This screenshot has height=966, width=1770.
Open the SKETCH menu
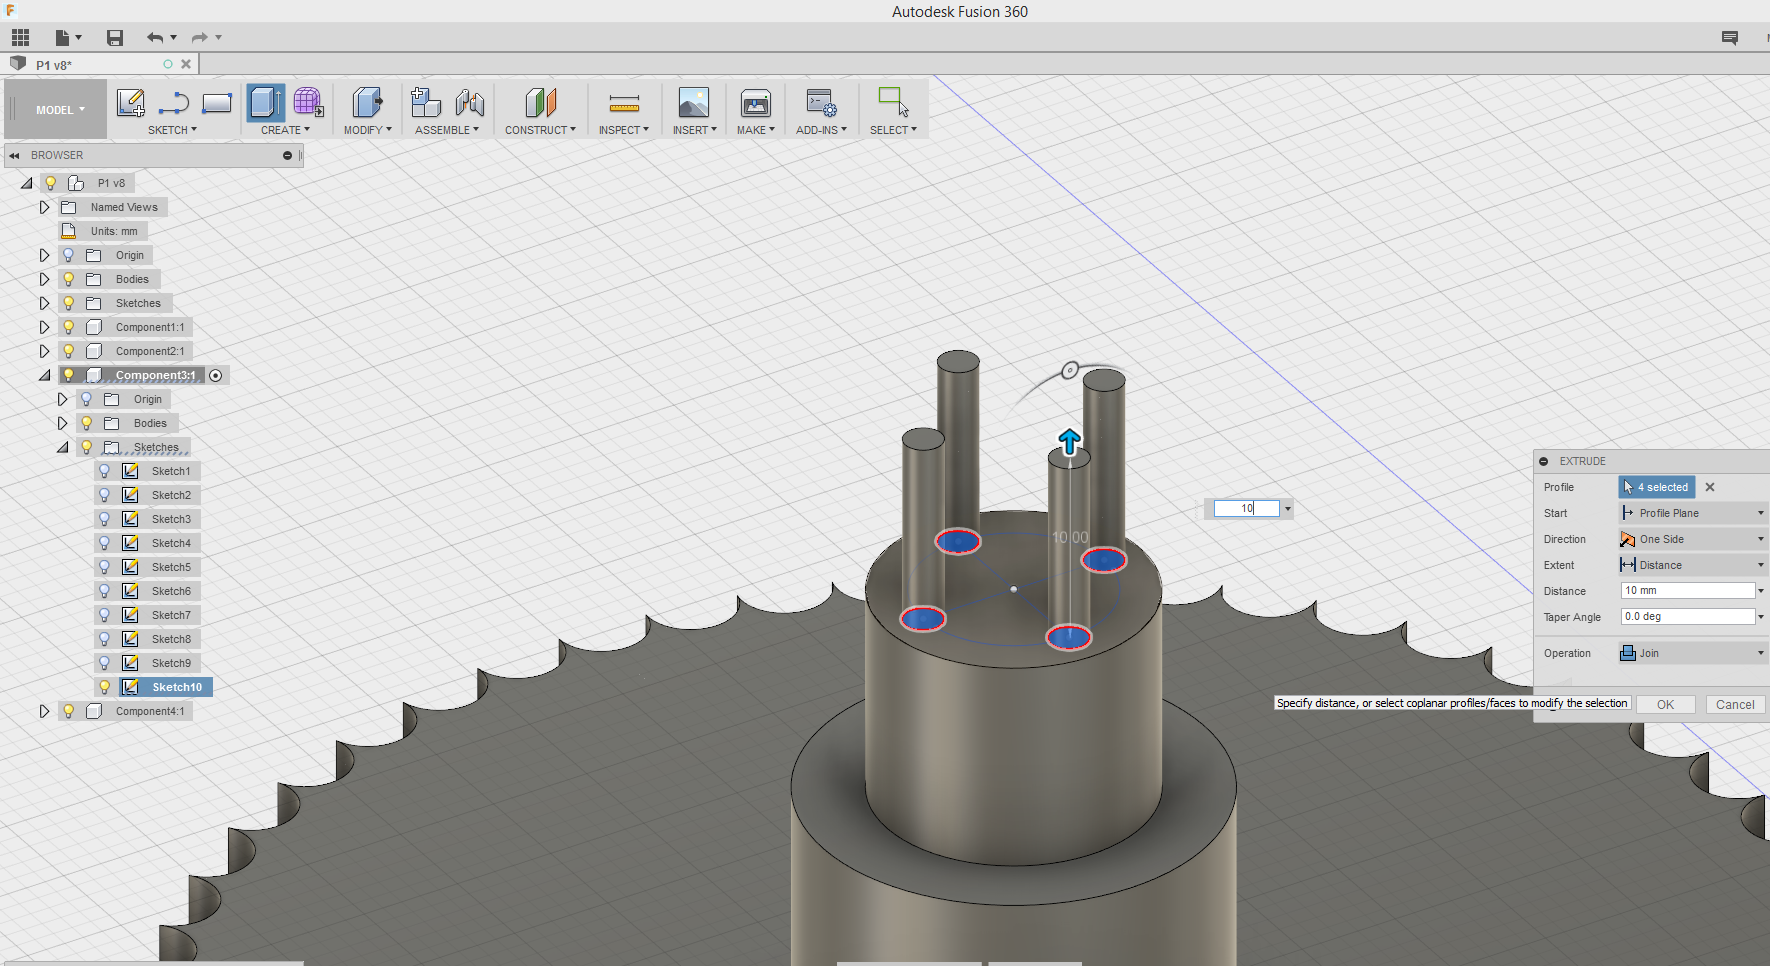pyautogui.click(x=172, y=130)
